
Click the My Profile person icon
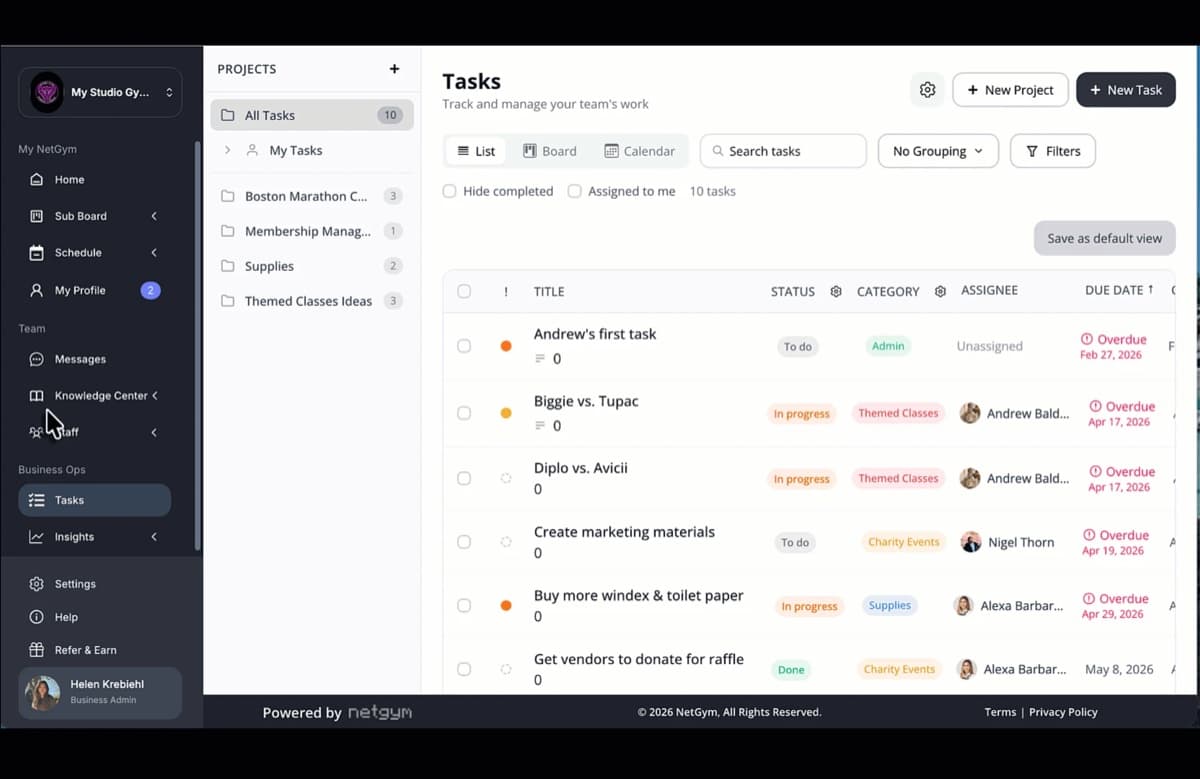tap(37, 290)
